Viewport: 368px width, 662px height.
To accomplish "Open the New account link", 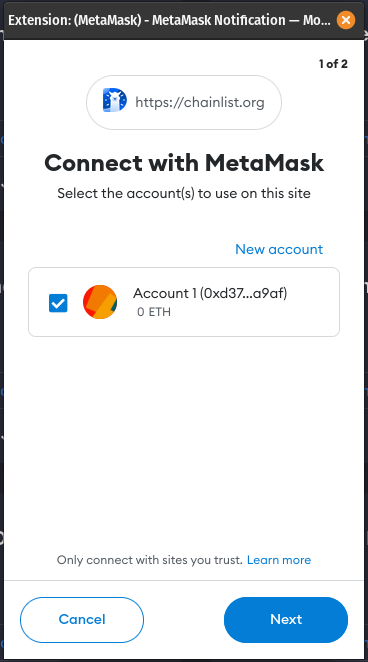I will [x=279, y=249].
